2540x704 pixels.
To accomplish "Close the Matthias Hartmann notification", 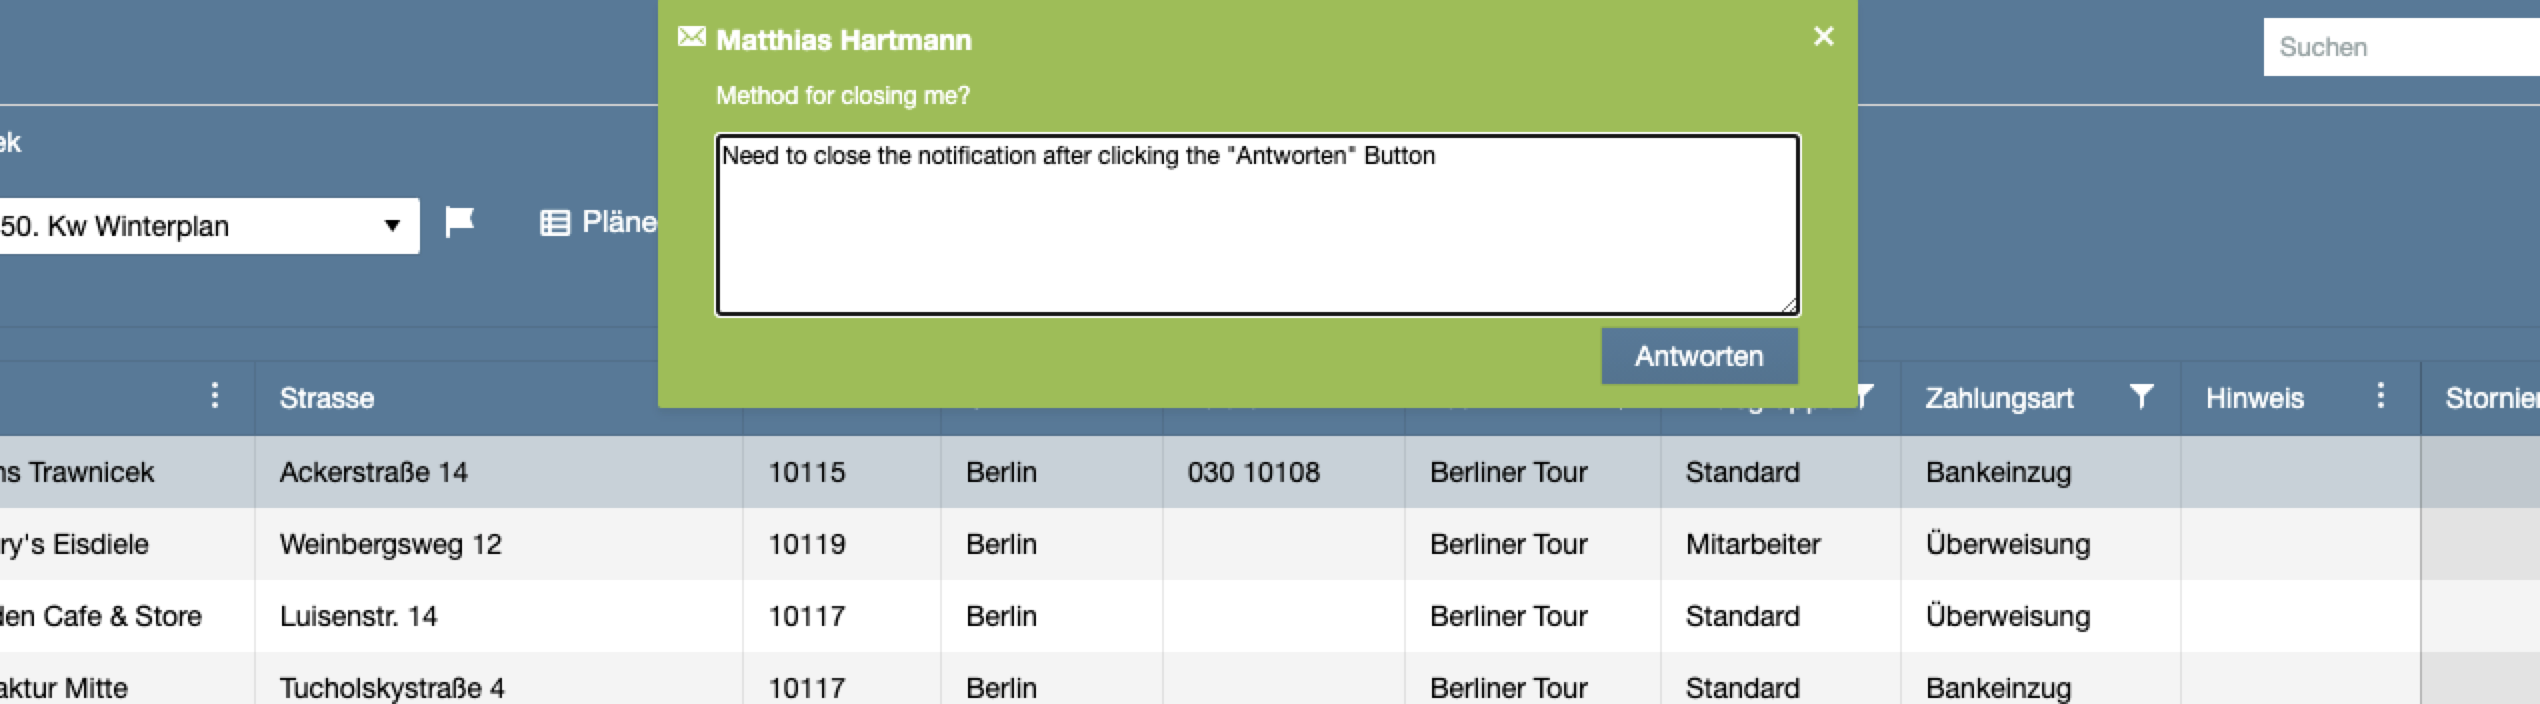I will tap(1823, 36).
